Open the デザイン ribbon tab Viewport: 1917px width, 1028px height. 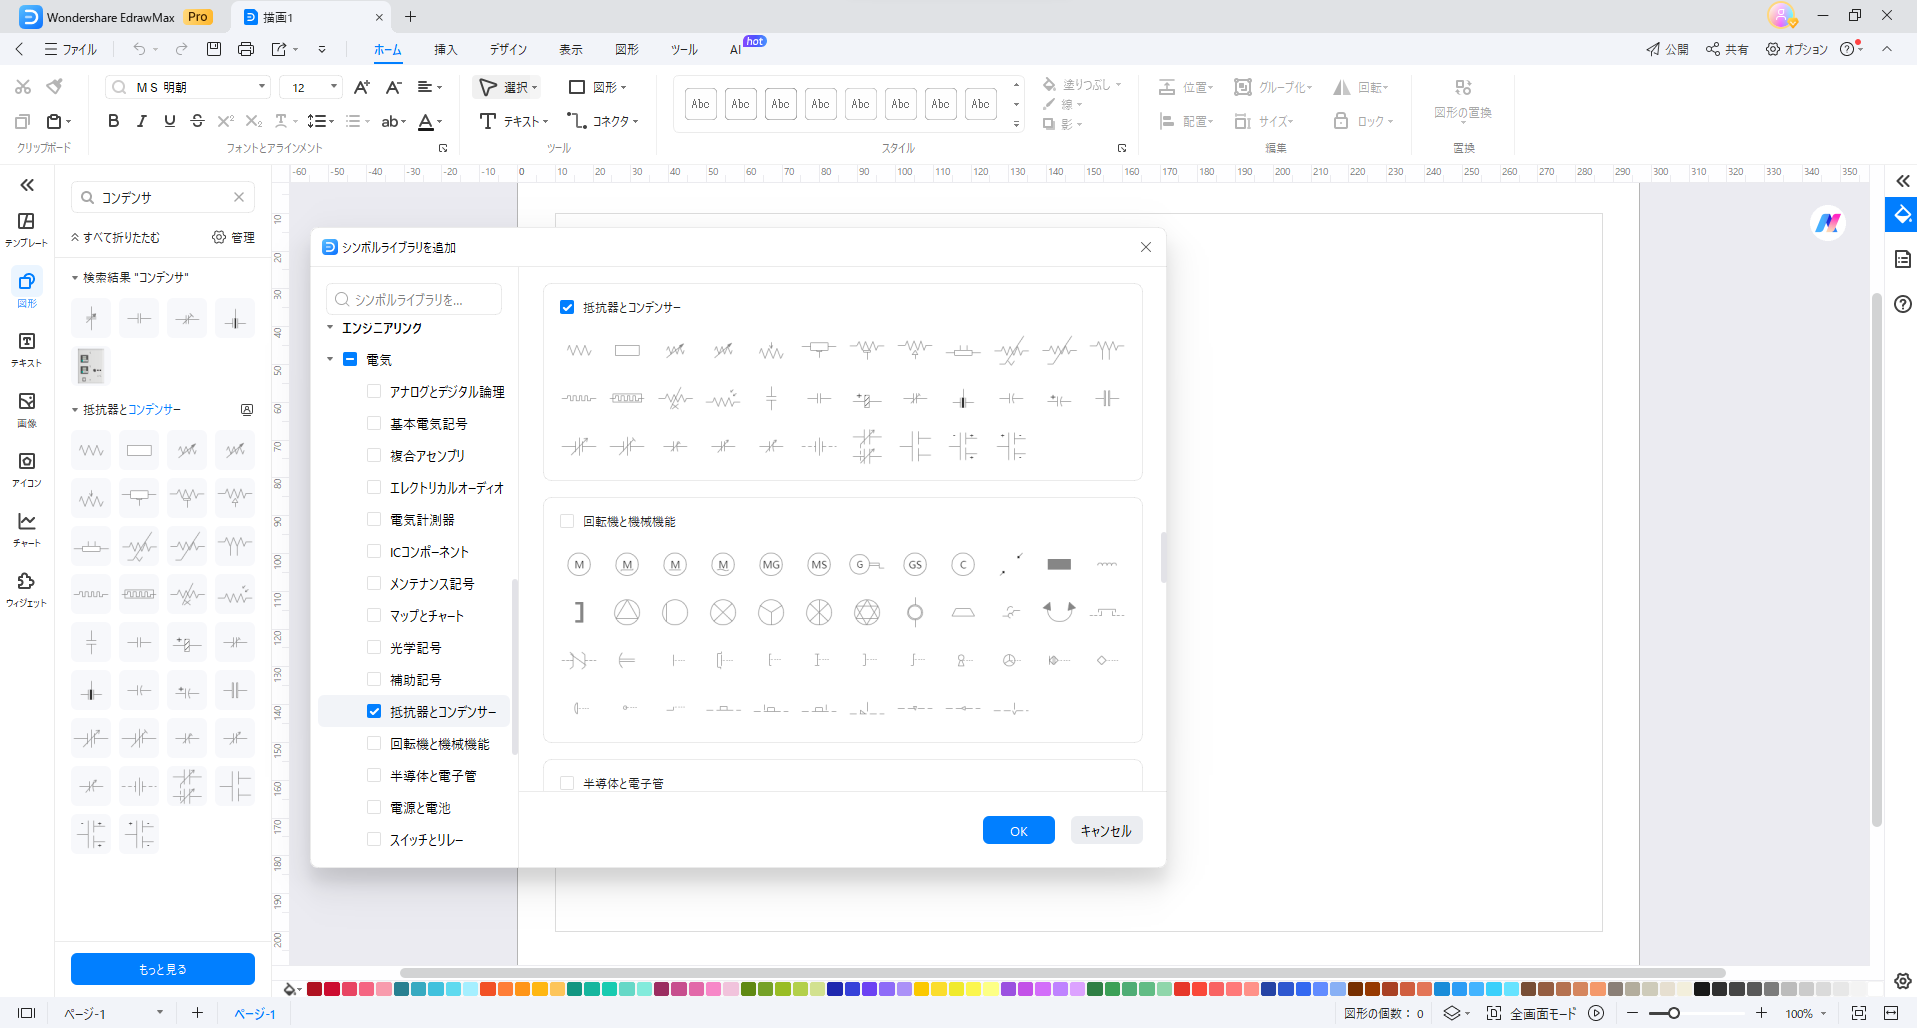(508, 49)
